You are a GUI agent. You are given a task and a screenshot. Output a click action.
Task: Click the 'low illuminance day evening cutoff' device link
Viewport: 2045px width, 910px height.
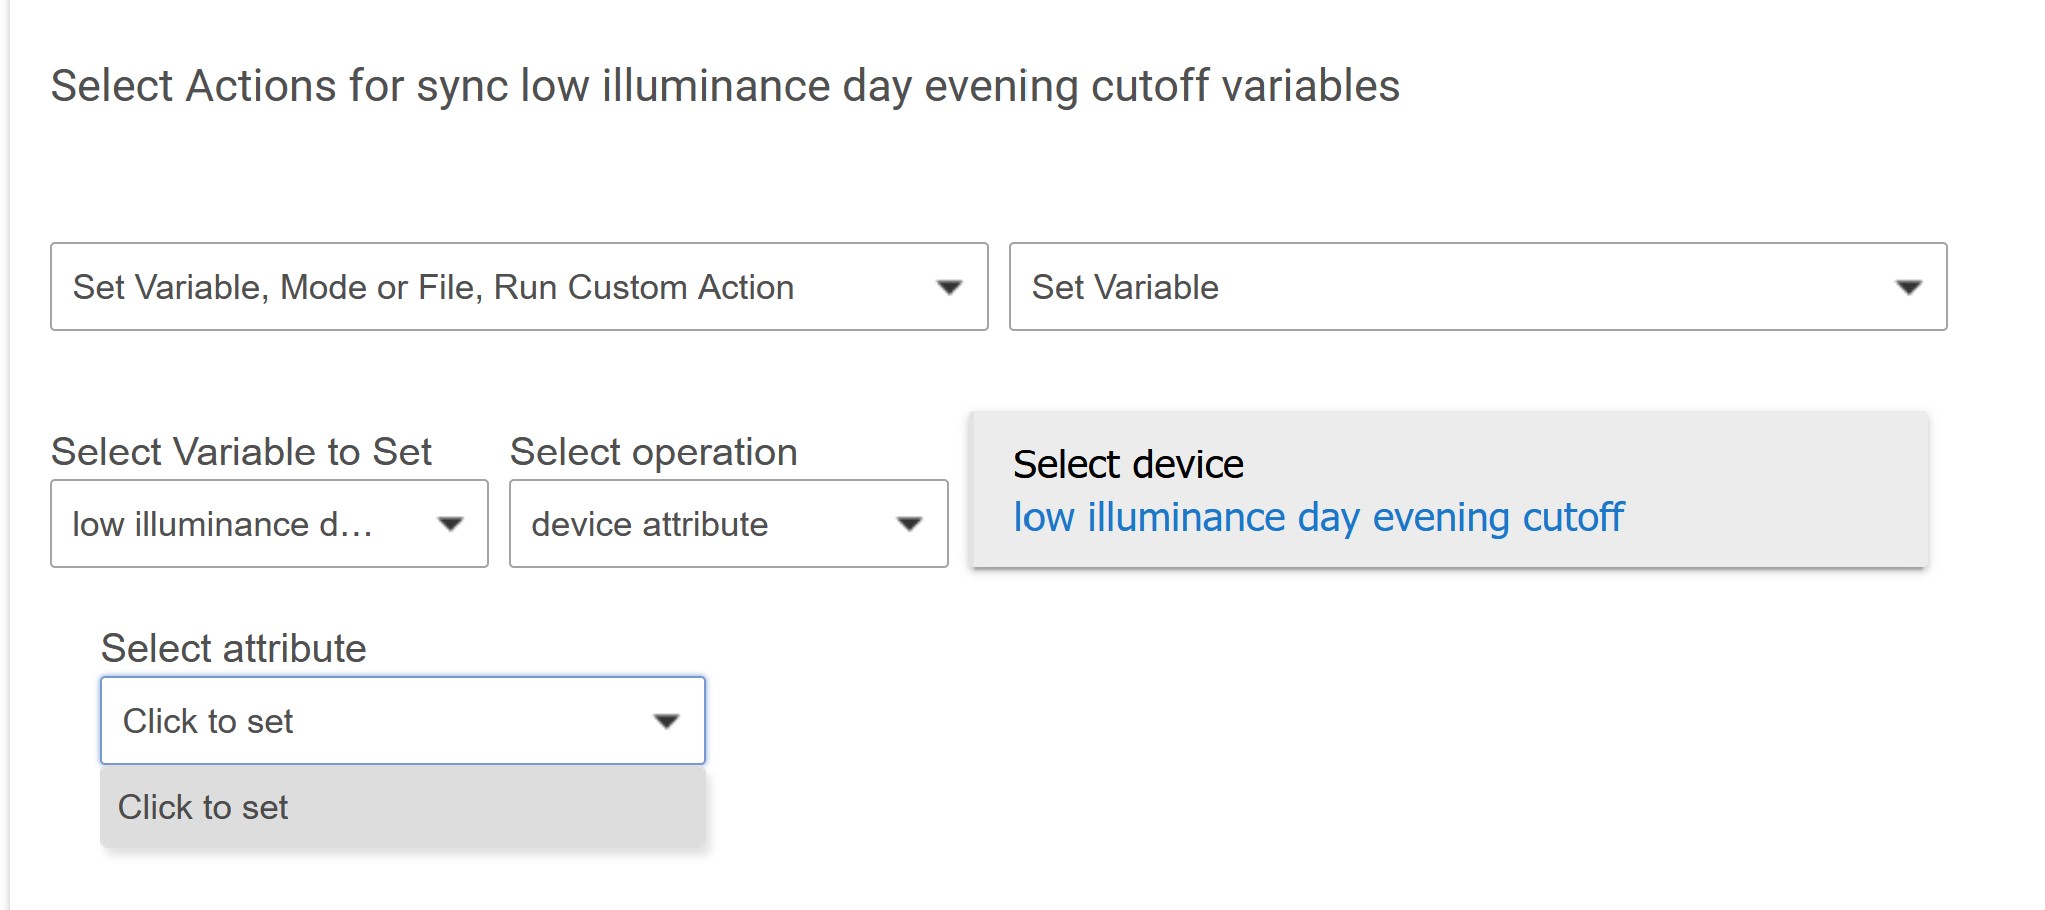tap(1318, 518)
